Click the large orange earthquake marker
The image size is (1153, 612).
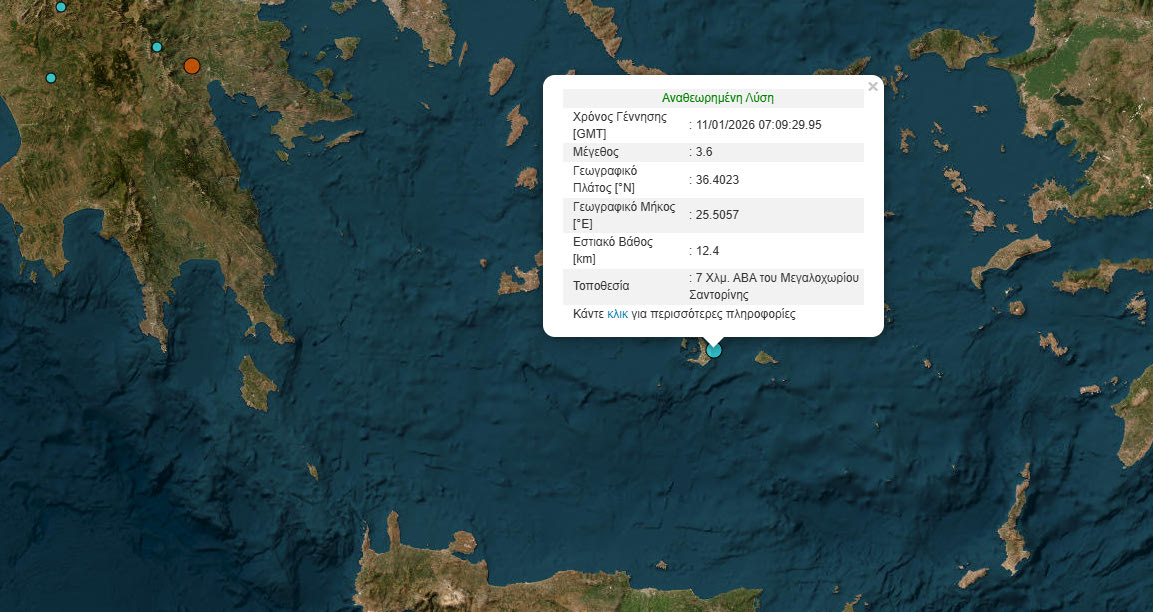point(192,67)
